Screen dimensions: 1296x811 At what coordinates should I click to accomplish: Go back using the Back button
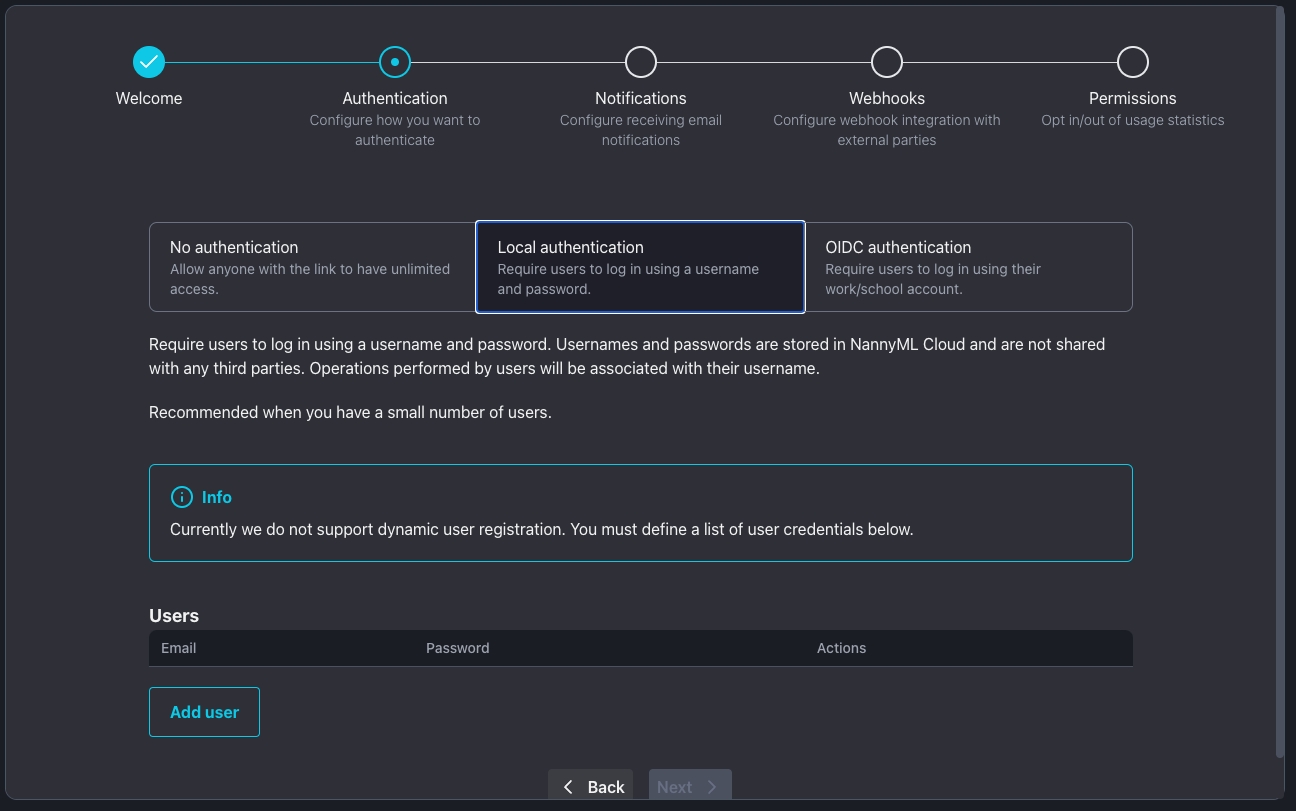point(594,787)
